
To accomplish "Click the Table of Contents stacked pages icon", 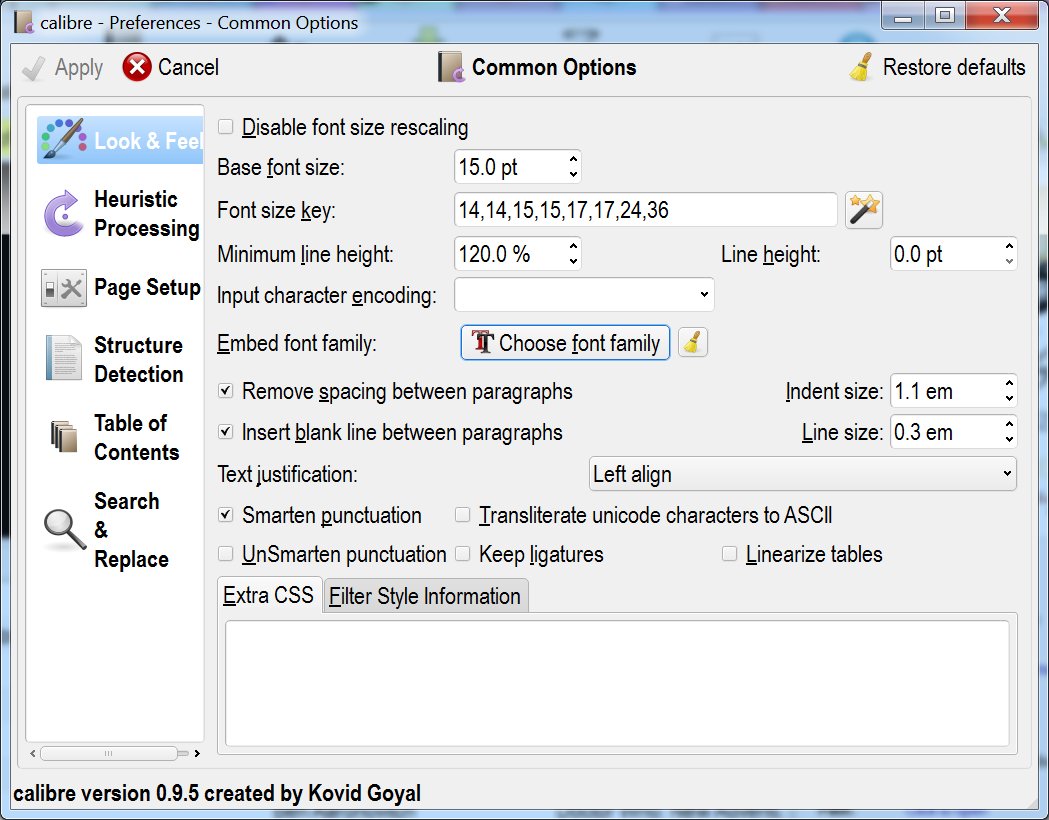I will (64, 436).
